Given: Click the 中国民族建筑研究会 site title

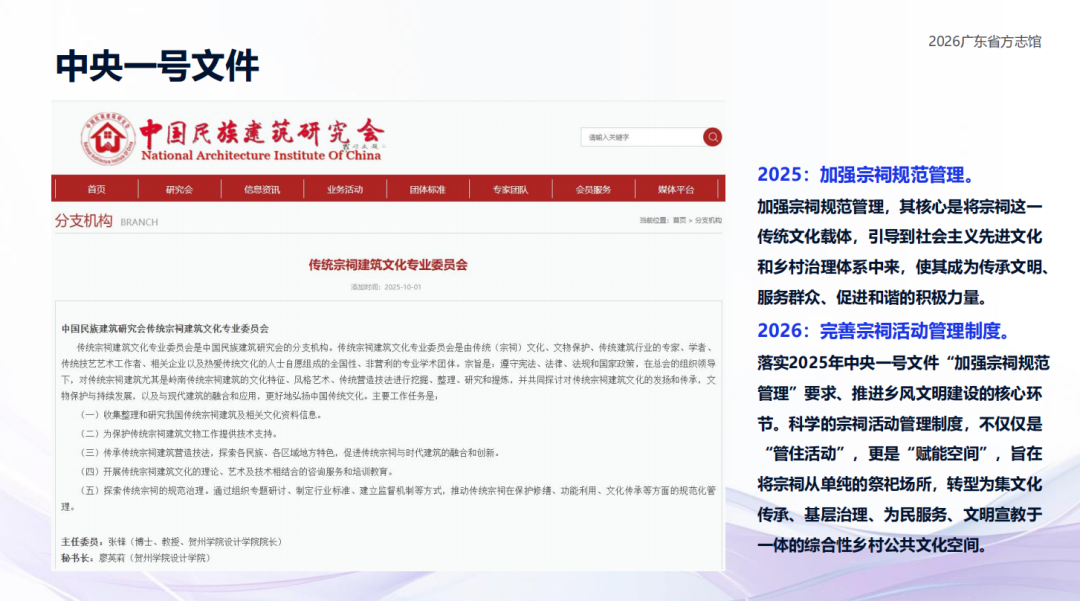Looking at the screenshot, I should 262,131.
